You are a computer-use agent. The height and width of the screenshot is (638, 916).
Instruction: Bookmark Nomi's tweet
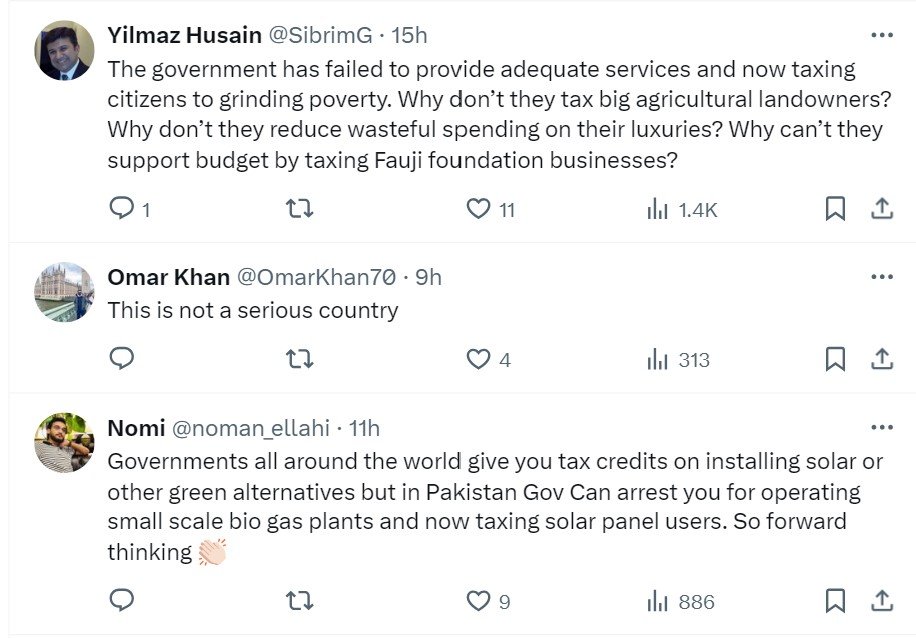pos(835,601)
